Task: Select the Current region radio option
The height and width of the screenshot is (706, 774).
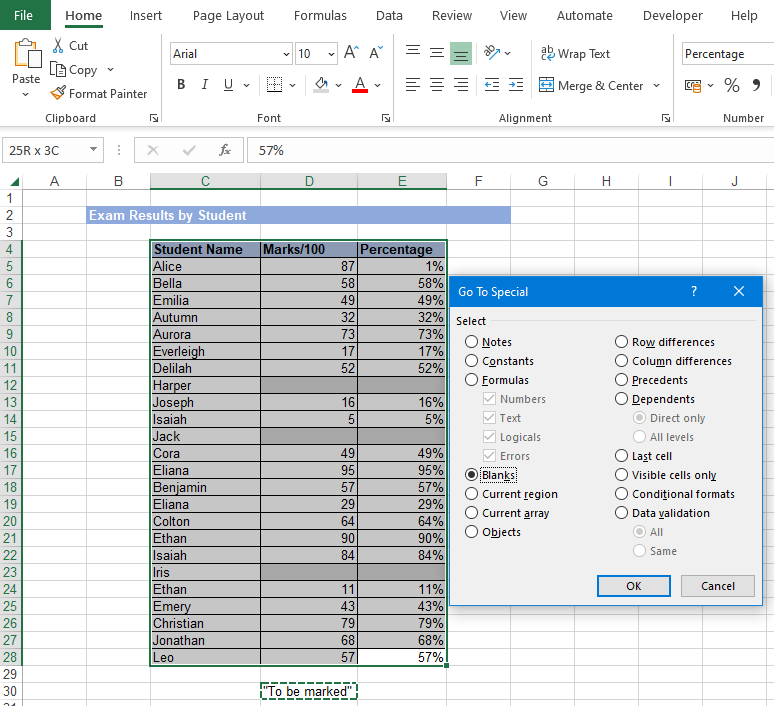Action: (x=472, y=494)
